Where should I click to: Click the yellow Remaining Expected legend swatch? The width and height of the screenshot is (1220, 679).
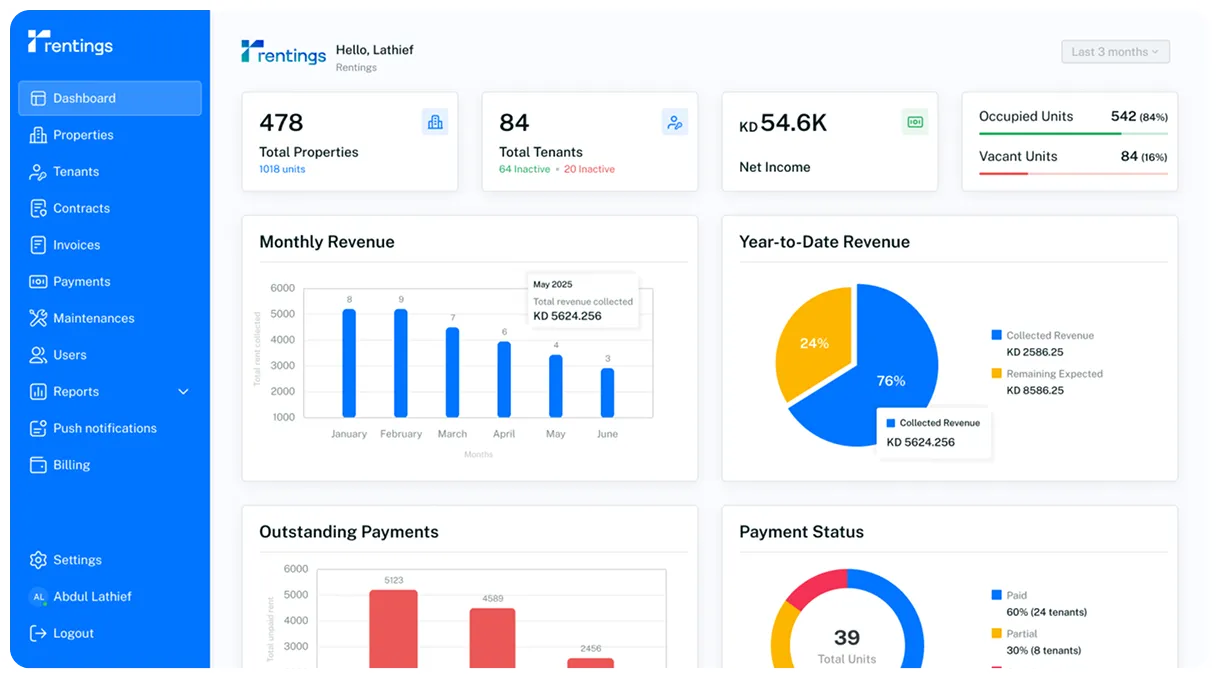(996, 374)
